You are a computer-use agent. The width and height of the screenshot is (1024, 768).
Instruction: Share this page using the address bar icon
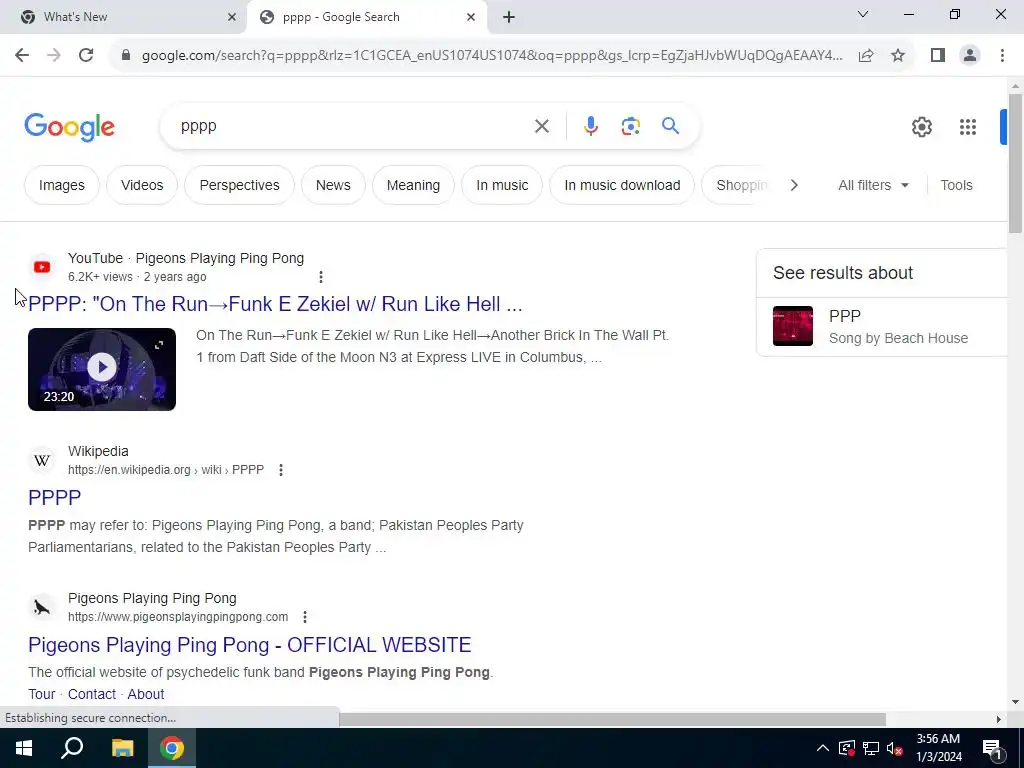(866, 56)
